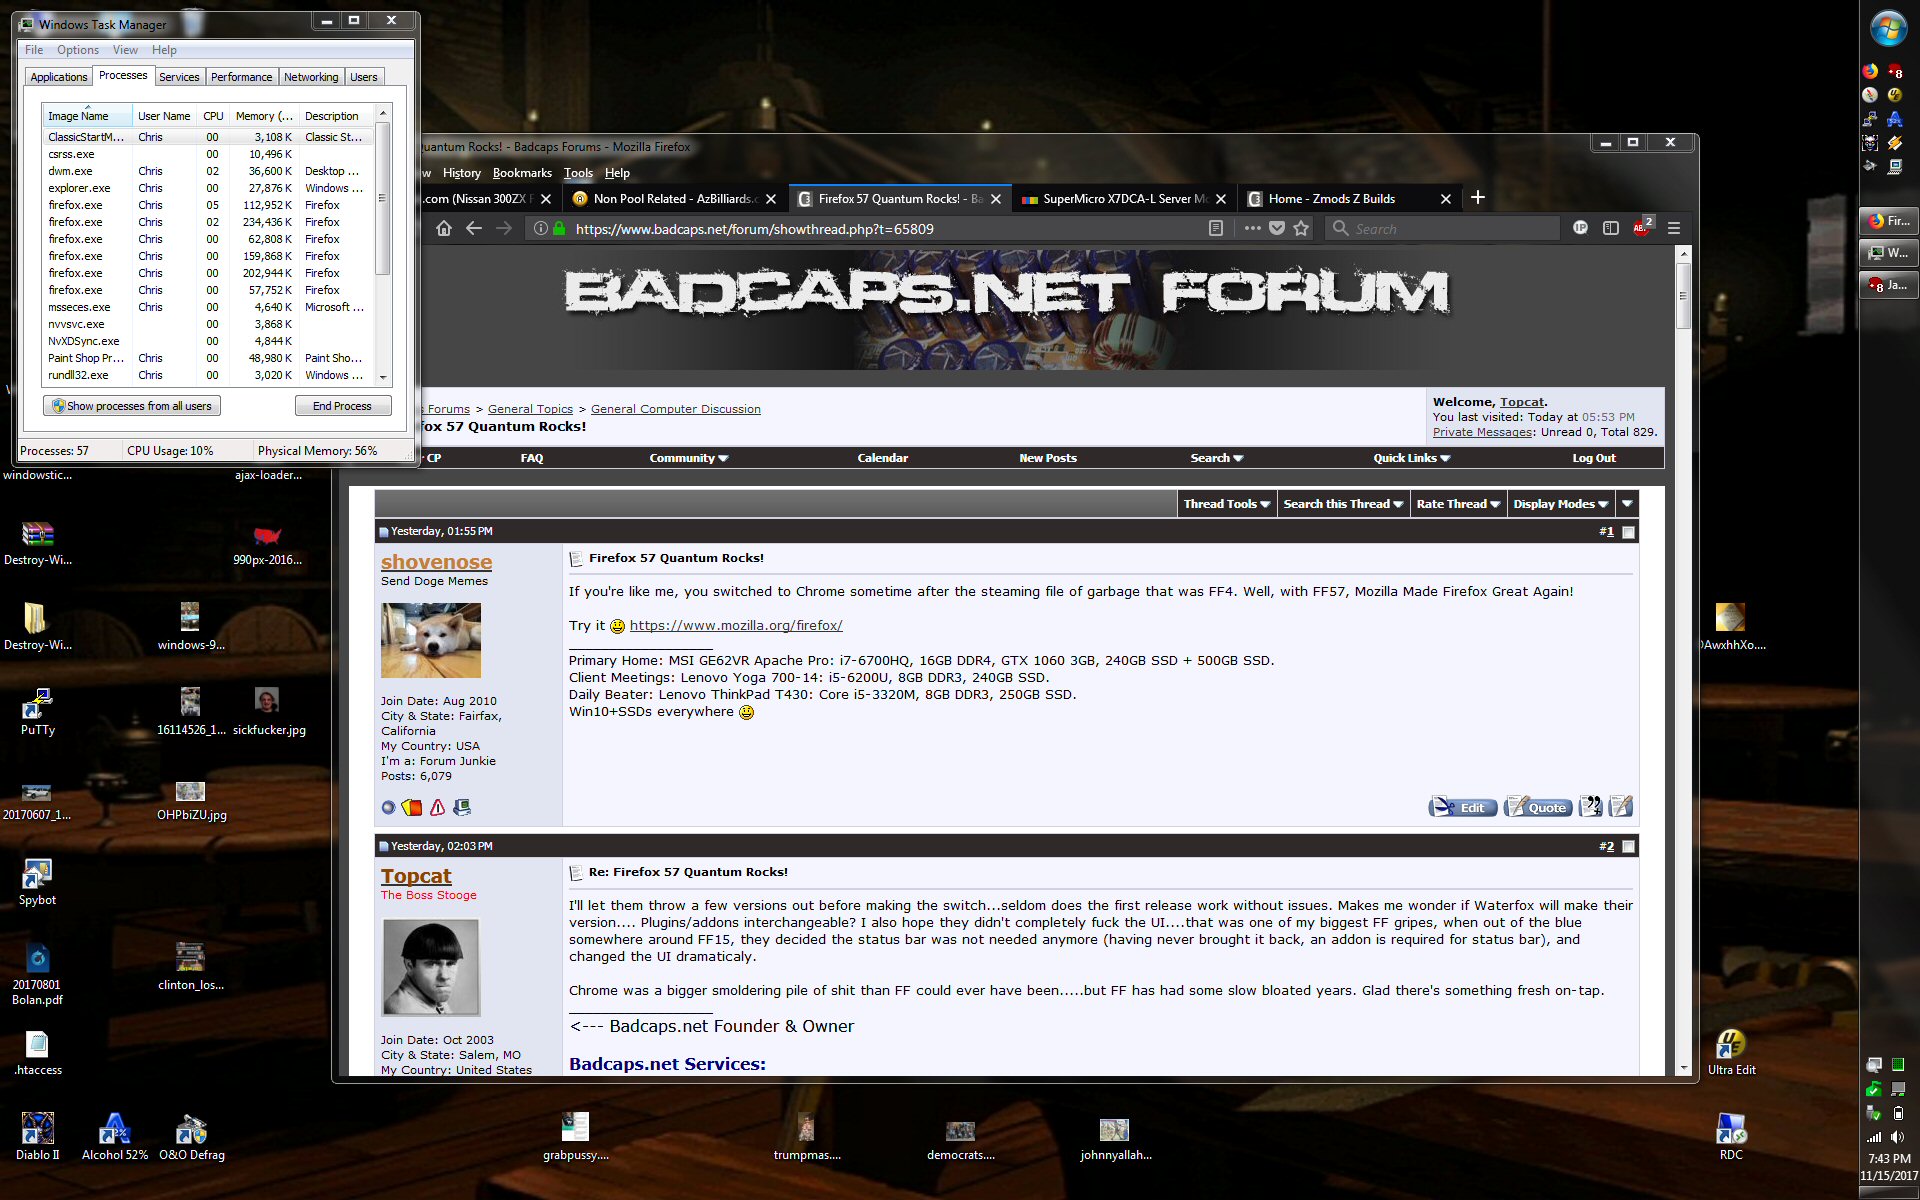
Task: Toggle Reader View icon
Action: click(1216, 229)
